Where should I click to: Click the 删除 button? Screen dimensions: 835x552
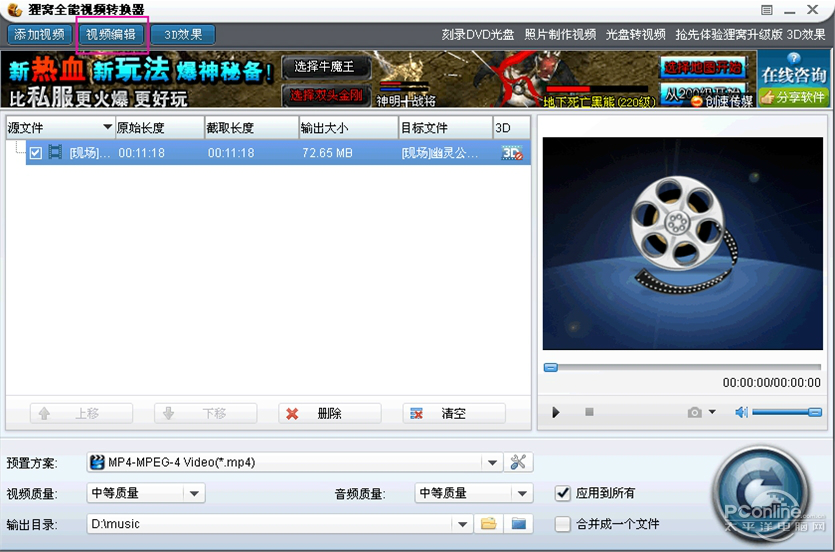(x=329, y=414)
